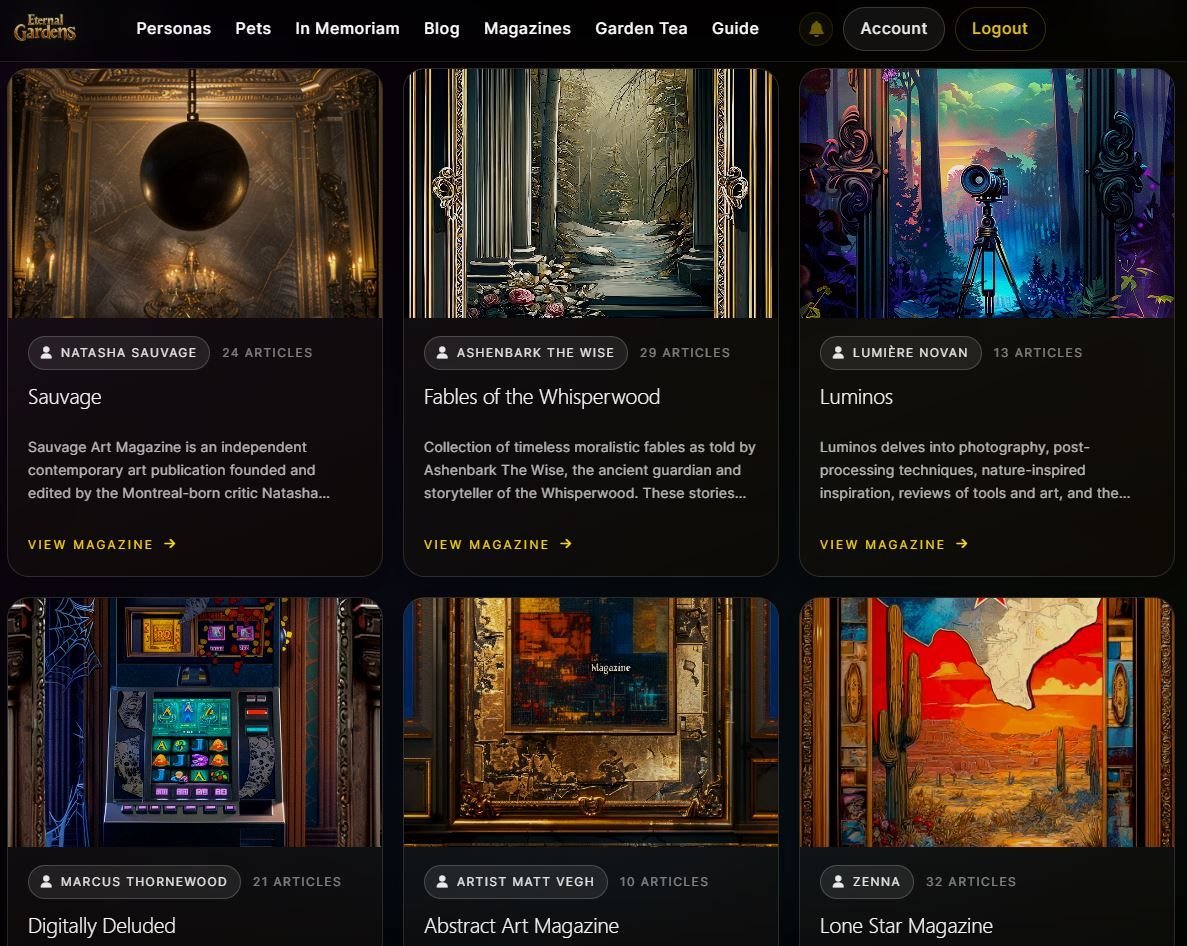Open the In Memoriam page

(347, 29)
